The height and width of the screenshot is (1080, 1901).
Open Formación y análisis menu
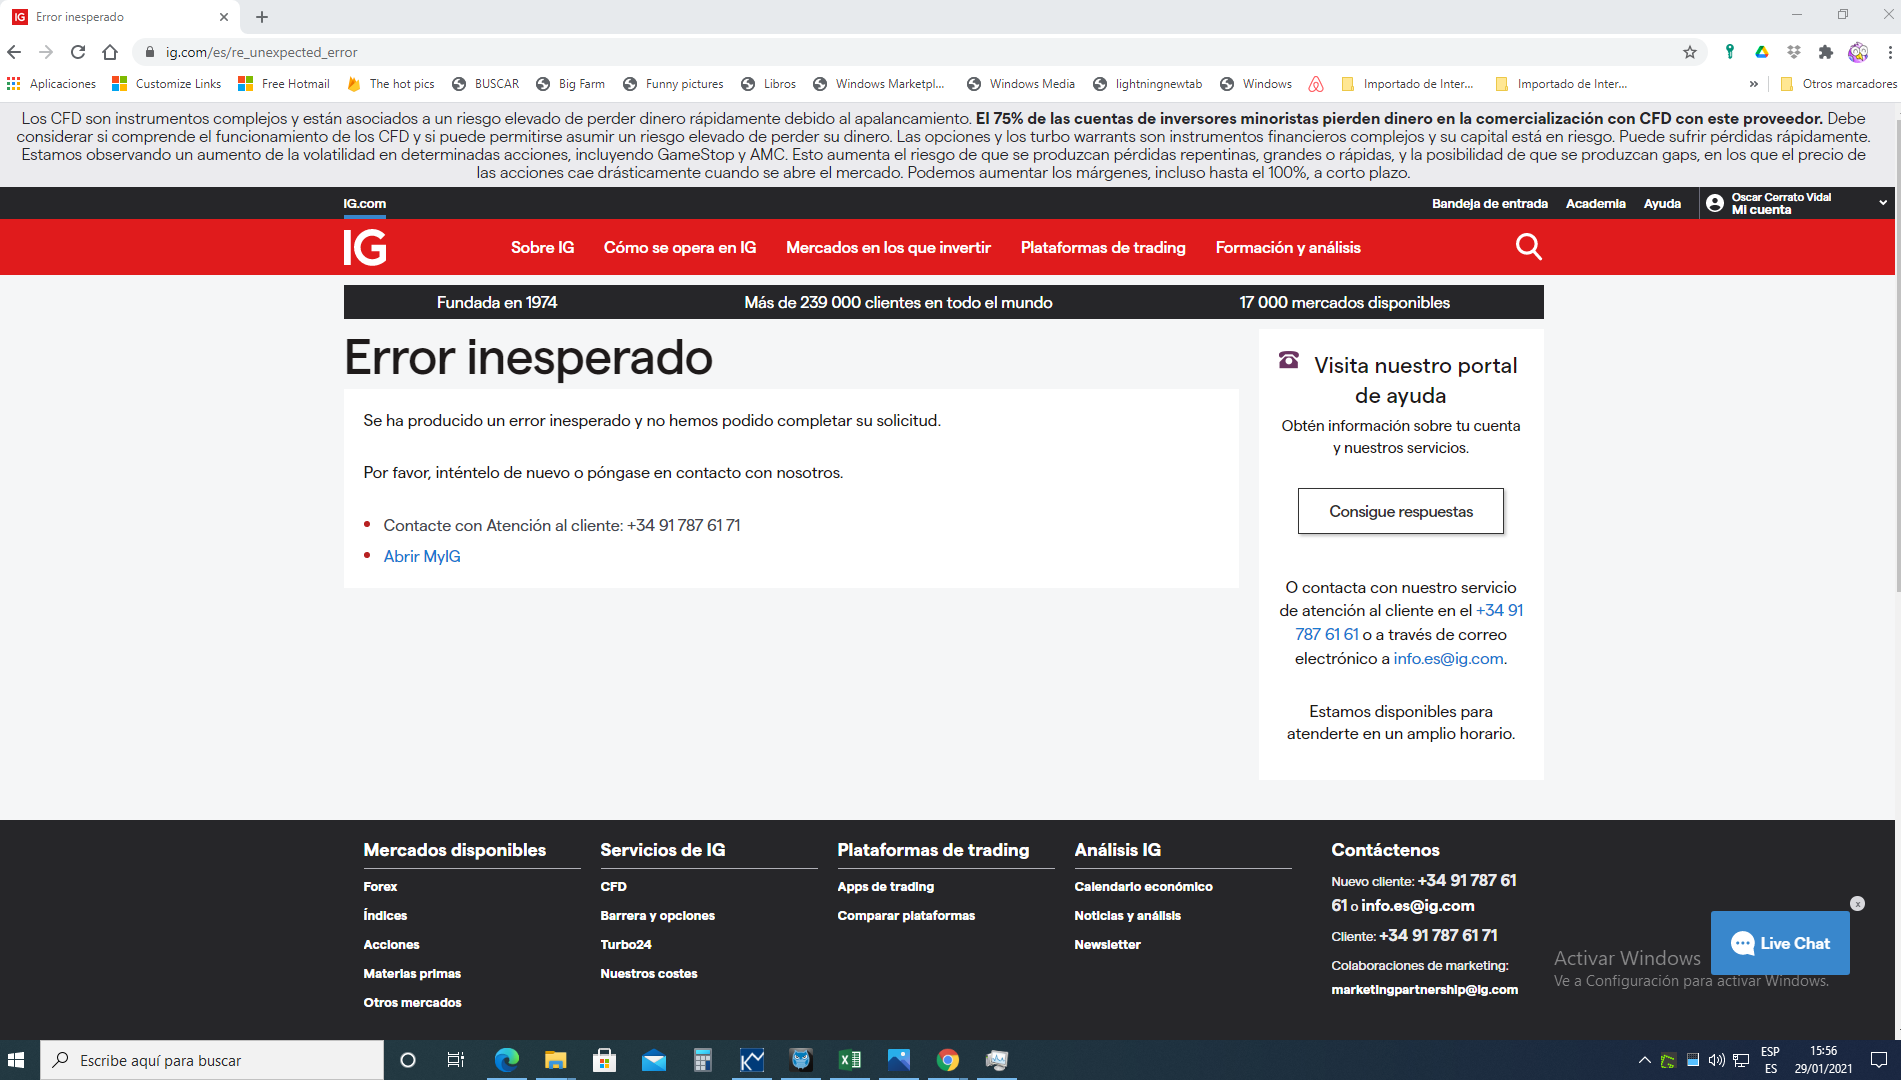tap(1288, 247)
